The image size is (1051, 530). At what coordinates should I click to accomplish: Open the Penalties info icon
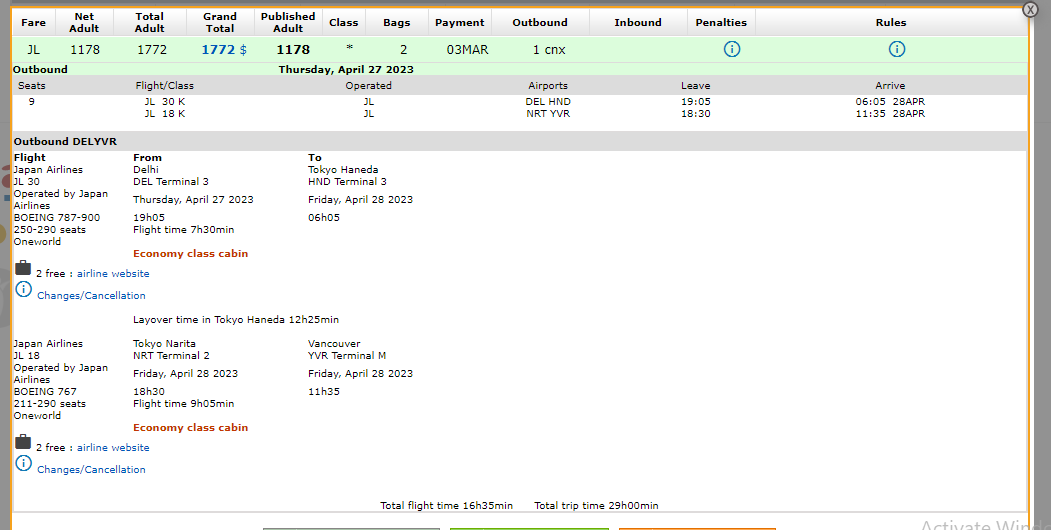[x=731, y=49]
